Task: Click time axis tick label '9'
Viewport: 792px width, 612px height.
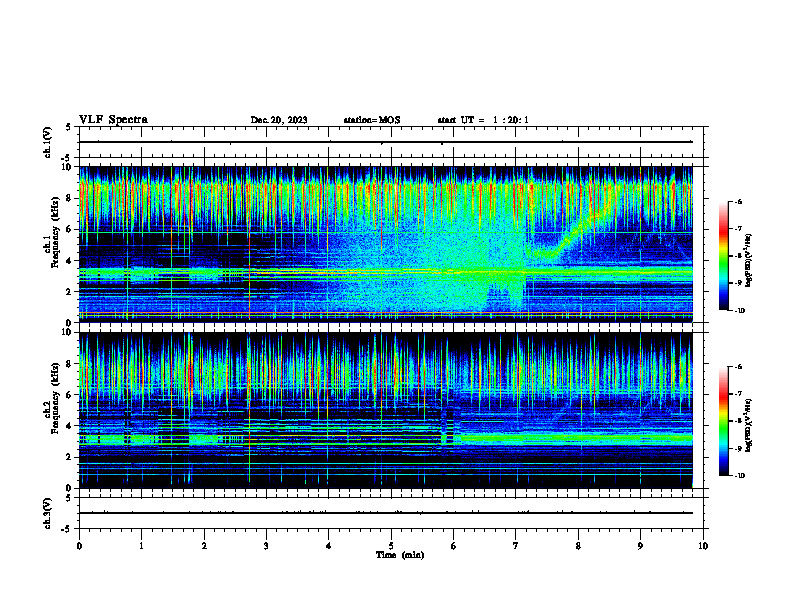Action: coord(640,546)
